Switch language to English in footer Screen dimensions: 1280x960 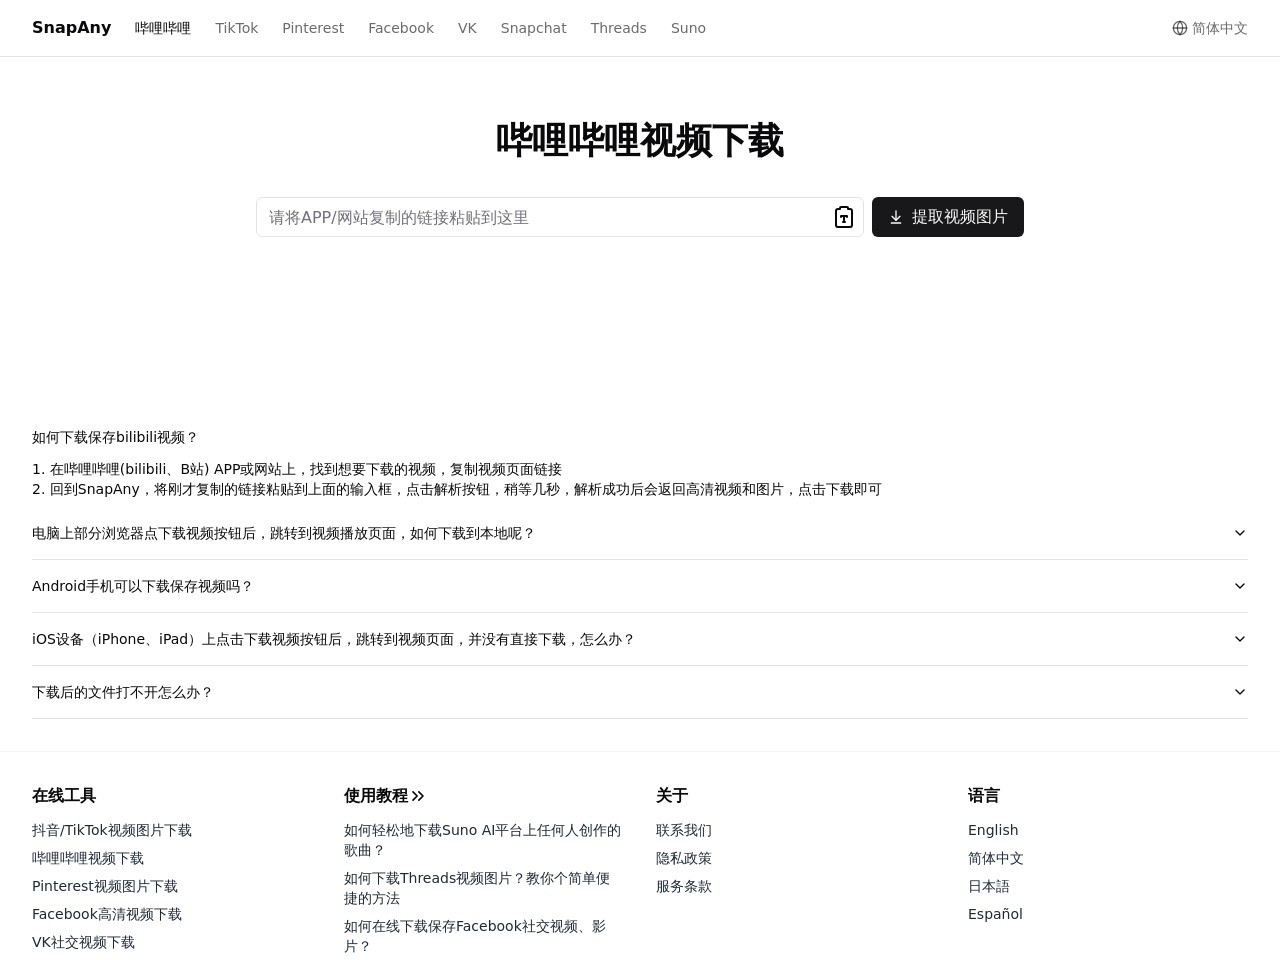tap(993, 830)
